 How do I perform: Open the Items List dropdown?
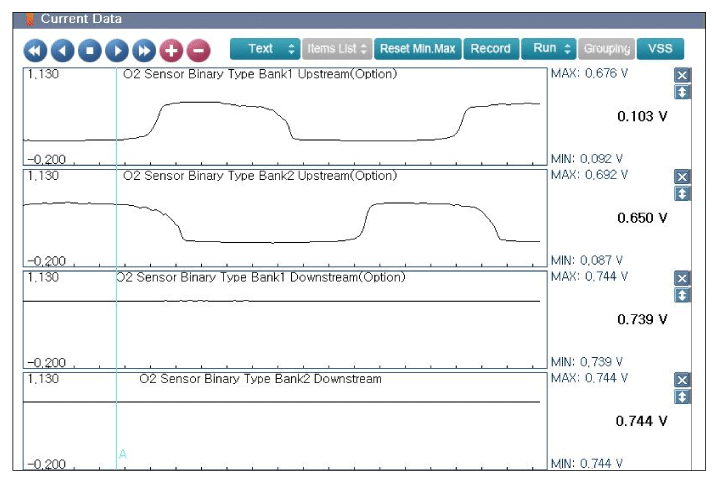pos(337,49)
